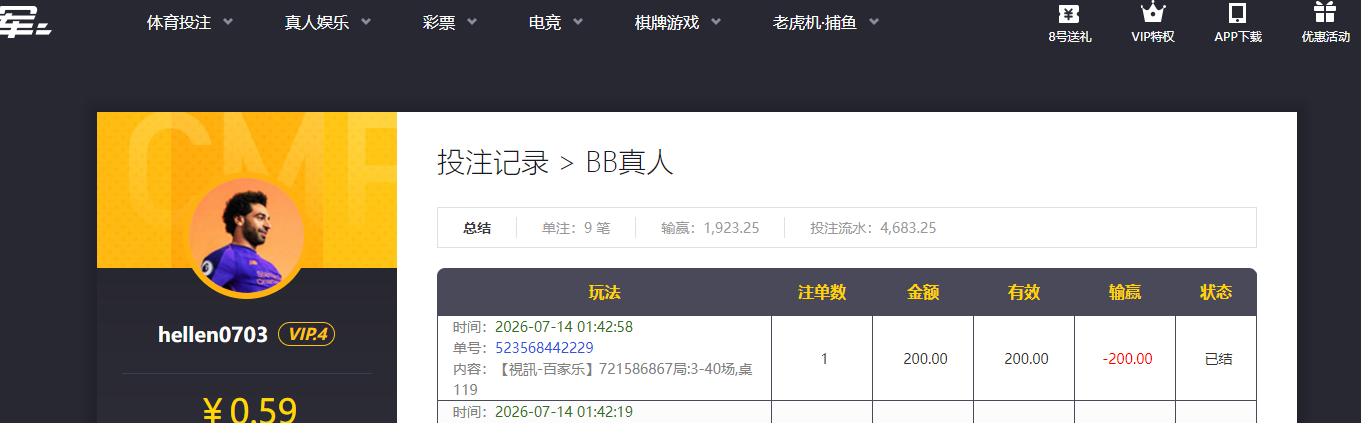Click the username hellen0703
The height and width of the screenshot is (423, 1361).
[x=213, y=335]
